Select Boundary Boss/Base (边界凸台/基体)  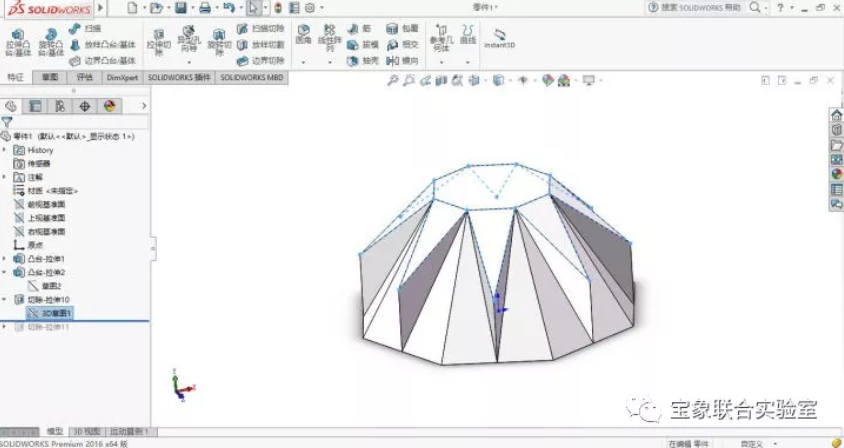point(103,61)
